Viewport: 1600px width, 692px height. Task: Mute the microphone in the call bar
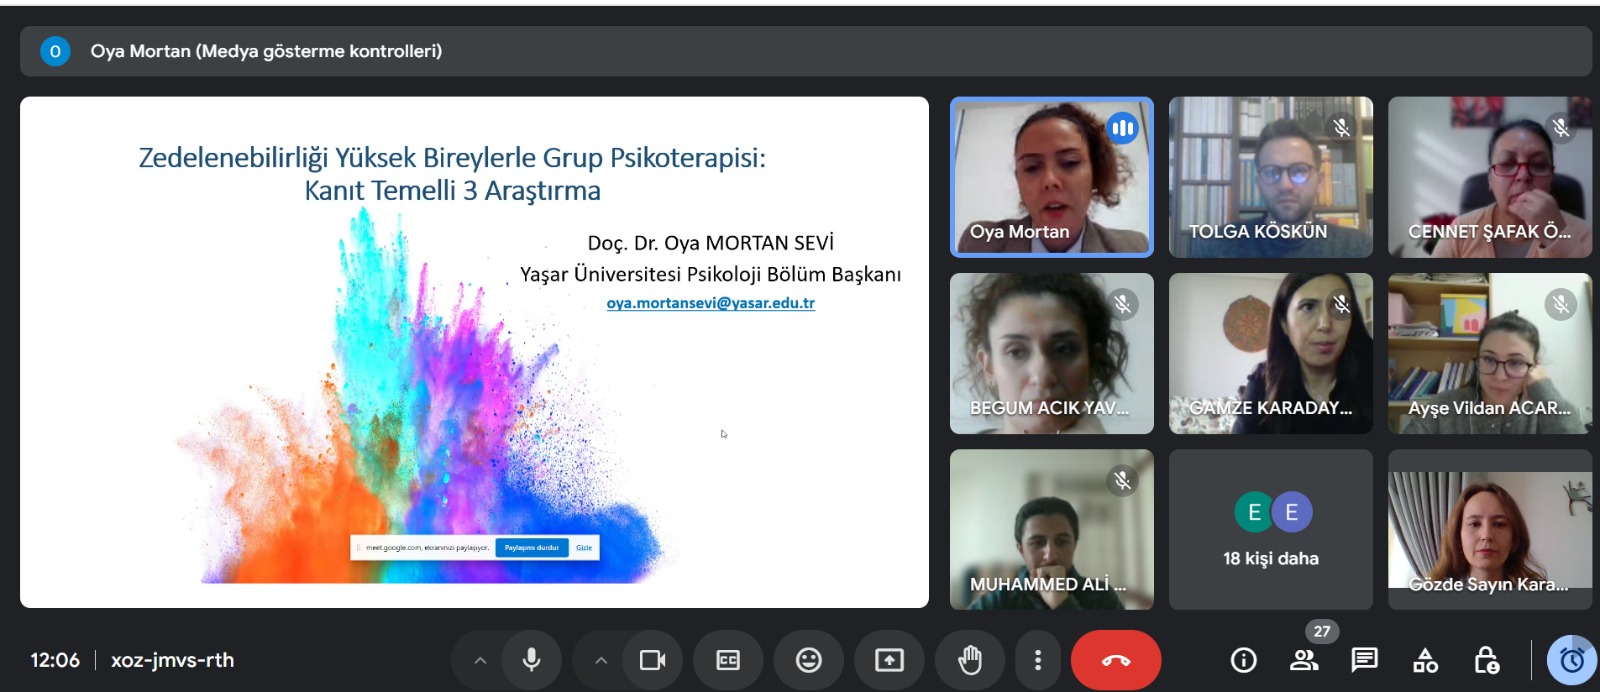click(x=532, y=660)
